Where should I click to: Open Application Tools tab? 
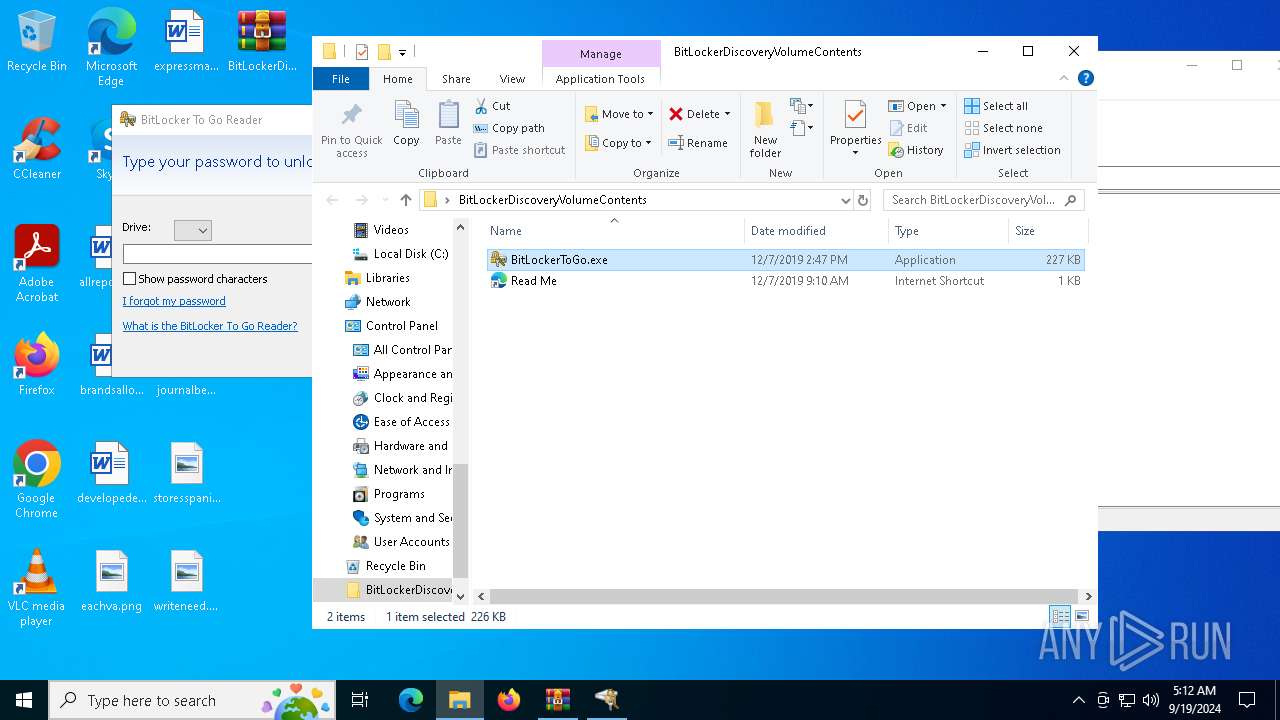coord(600,79)
